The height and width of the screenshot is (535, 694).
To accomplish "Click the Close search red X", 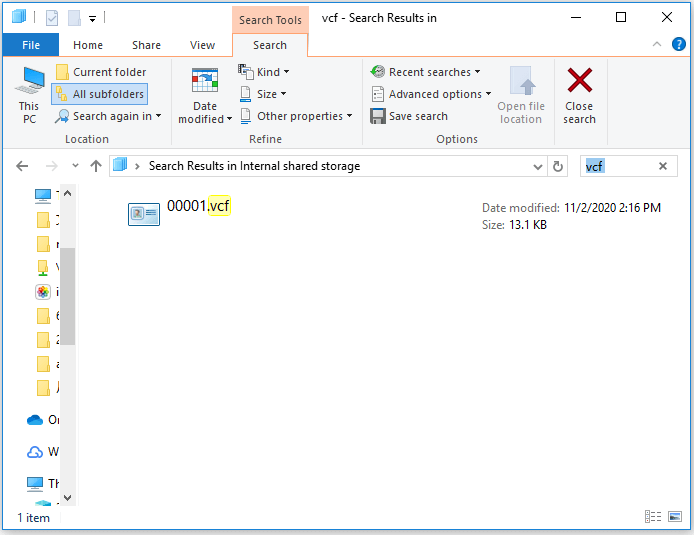I will point(579,95).
